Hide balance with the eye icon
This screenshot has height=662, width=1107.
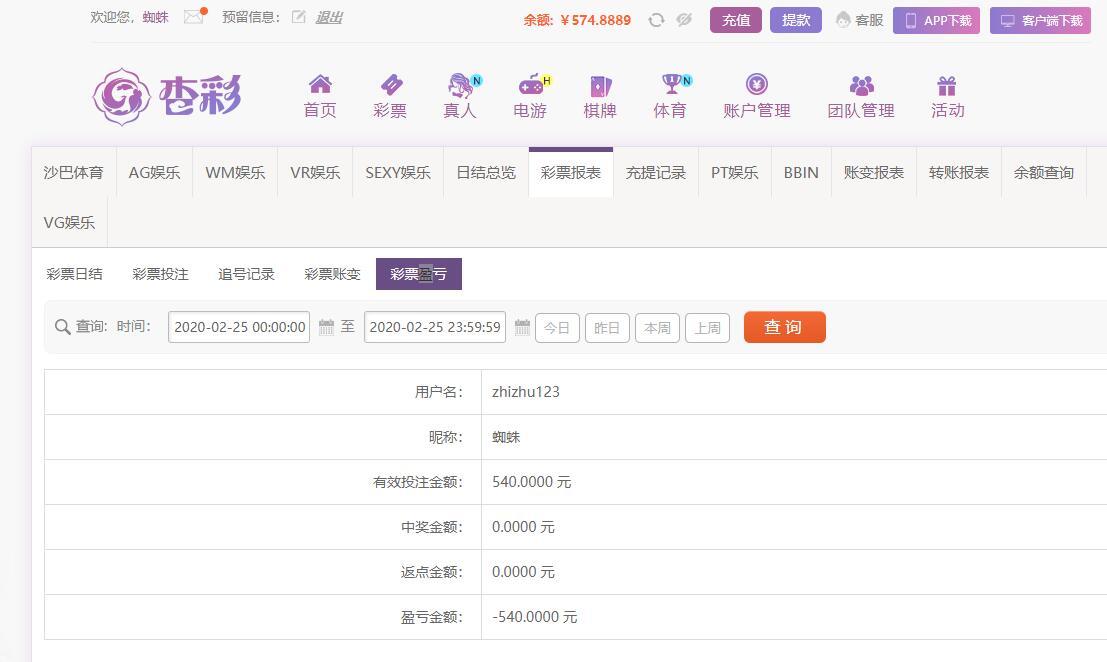tap(684, 20)
